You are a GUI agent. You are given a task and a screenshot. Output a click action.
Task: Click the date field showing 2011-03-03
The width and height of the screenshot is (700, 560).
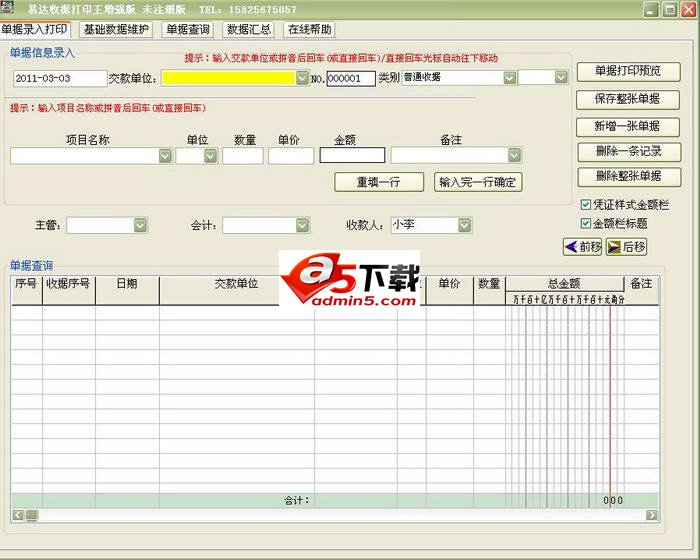point(60,79)
